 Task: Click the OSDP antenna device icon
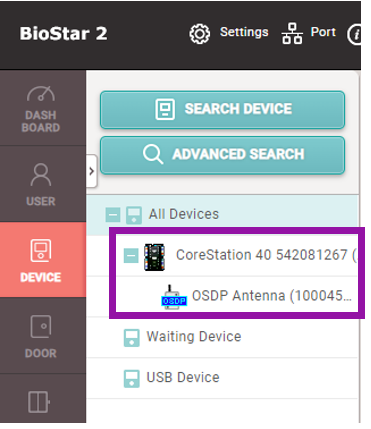[174, 297]
